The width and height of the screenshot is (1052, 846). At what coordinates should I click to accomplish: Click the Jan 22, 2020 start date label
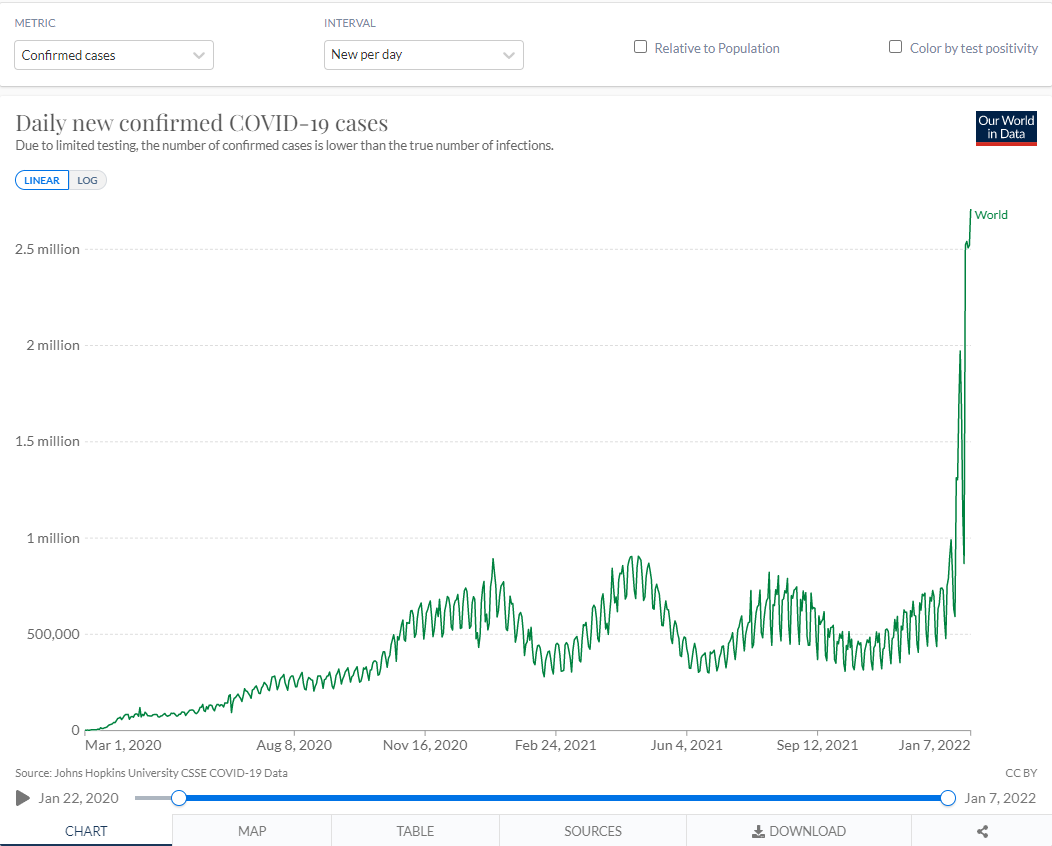pyautogui.click(x=78, y=798)
